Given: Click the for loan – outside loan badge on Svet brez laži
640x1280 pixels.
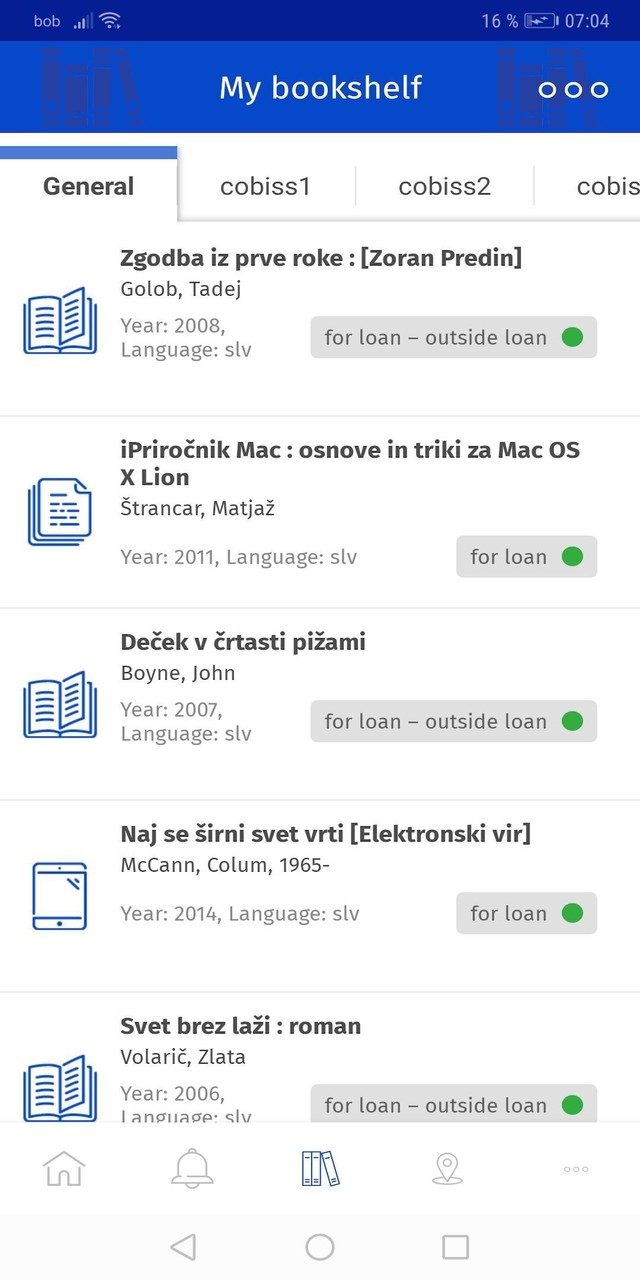Looking at the screenshot, I should [454, 1105].
